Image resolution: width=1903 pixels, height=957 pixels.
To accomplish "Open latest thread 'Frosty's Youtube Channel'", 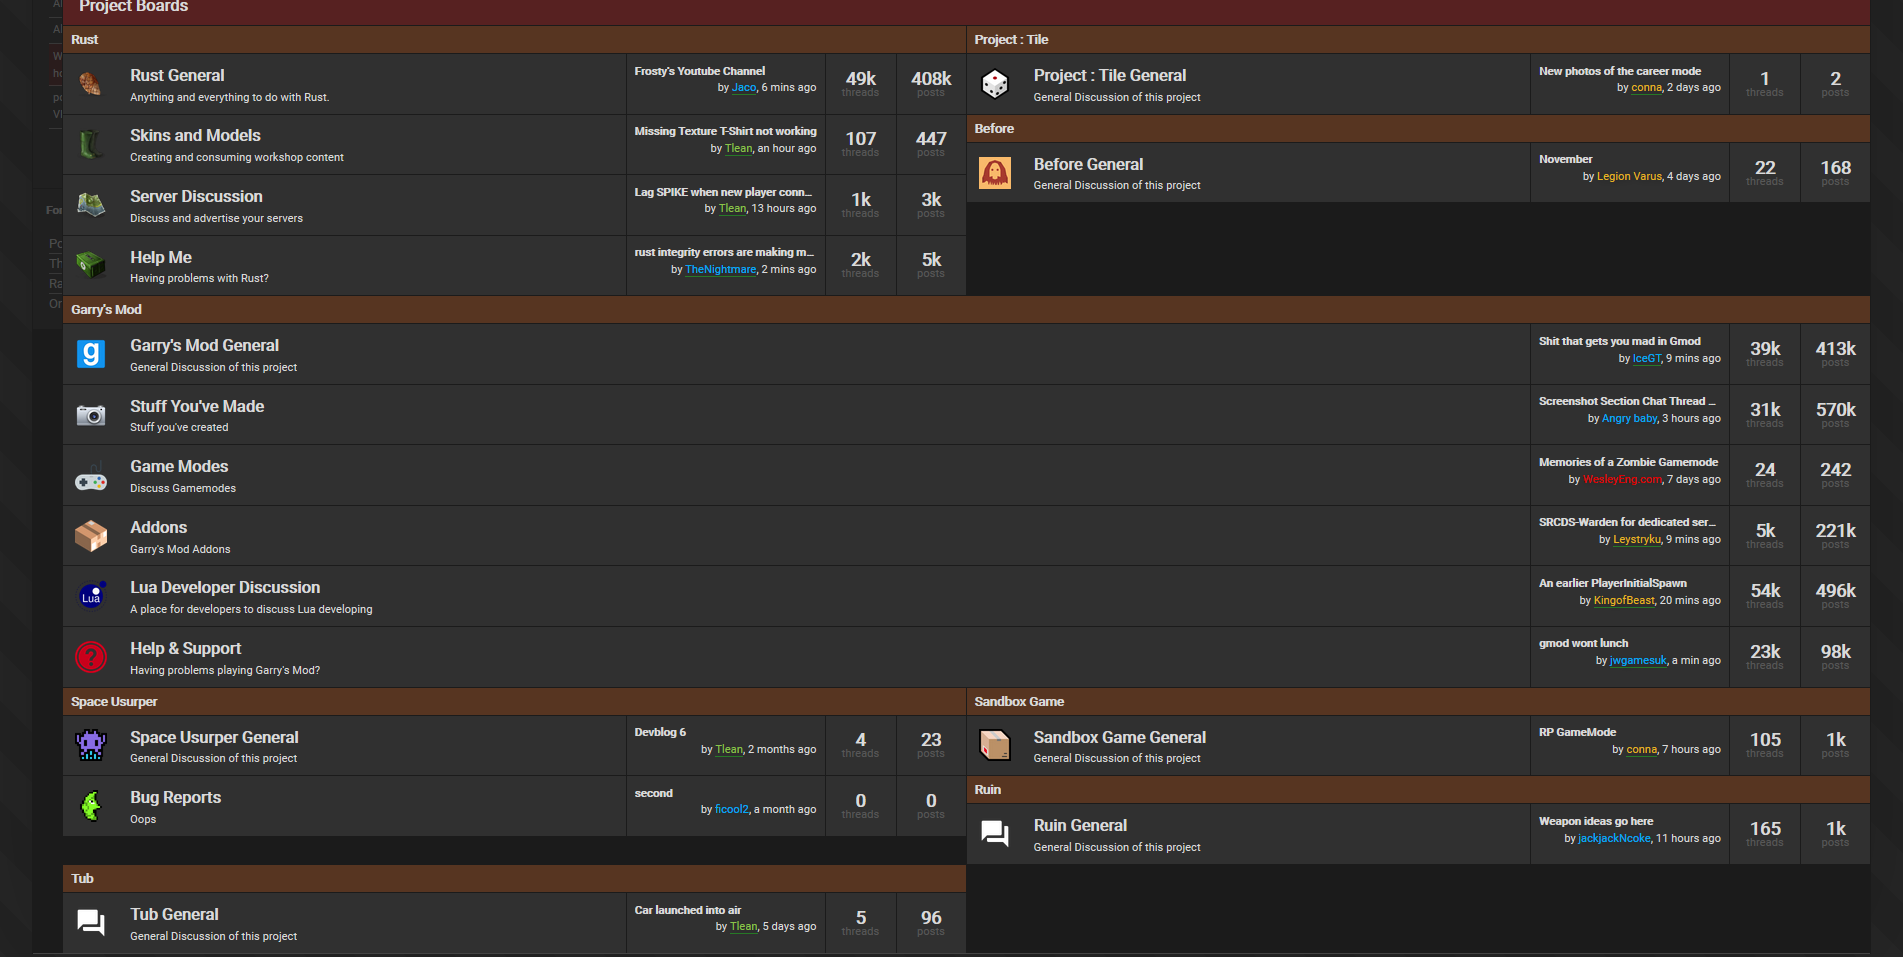I will coord(700,71).
